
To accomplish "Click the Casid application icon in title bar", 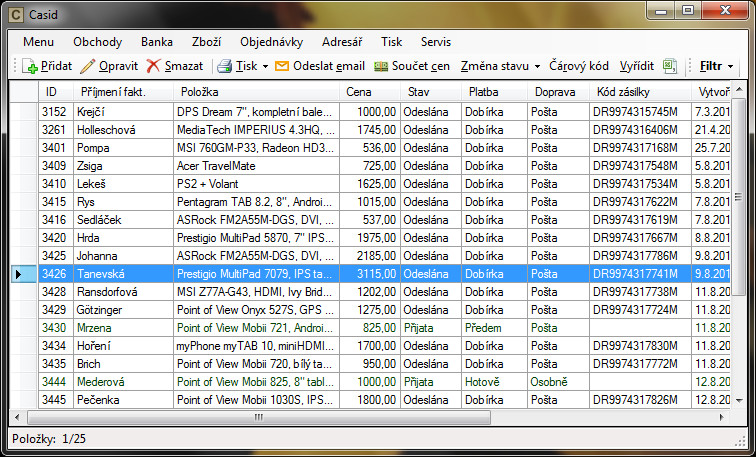I will point(16,15).
